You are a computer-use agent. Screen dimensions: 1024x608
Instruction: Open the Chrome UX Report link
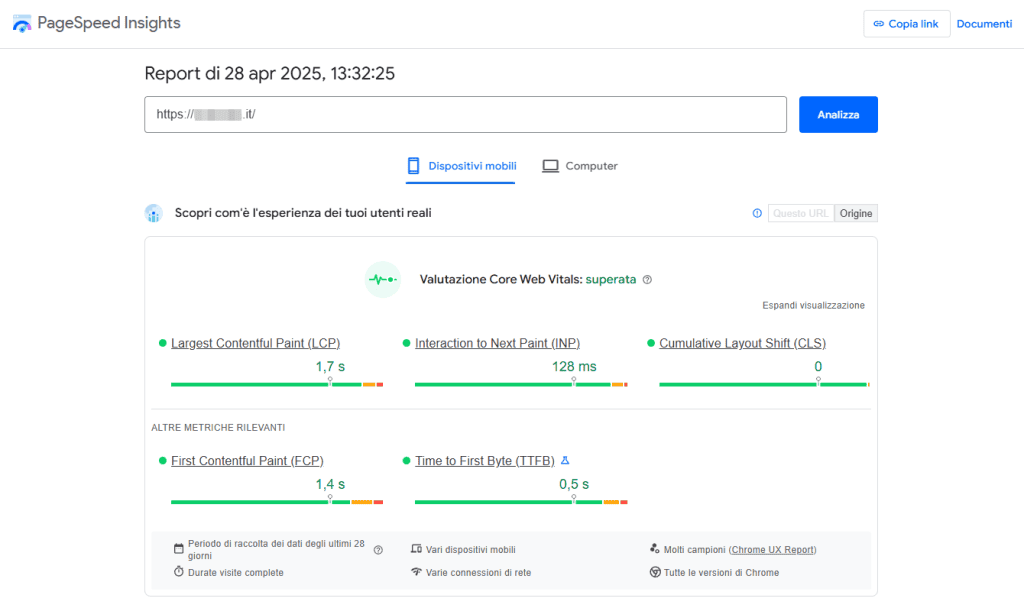773,550
